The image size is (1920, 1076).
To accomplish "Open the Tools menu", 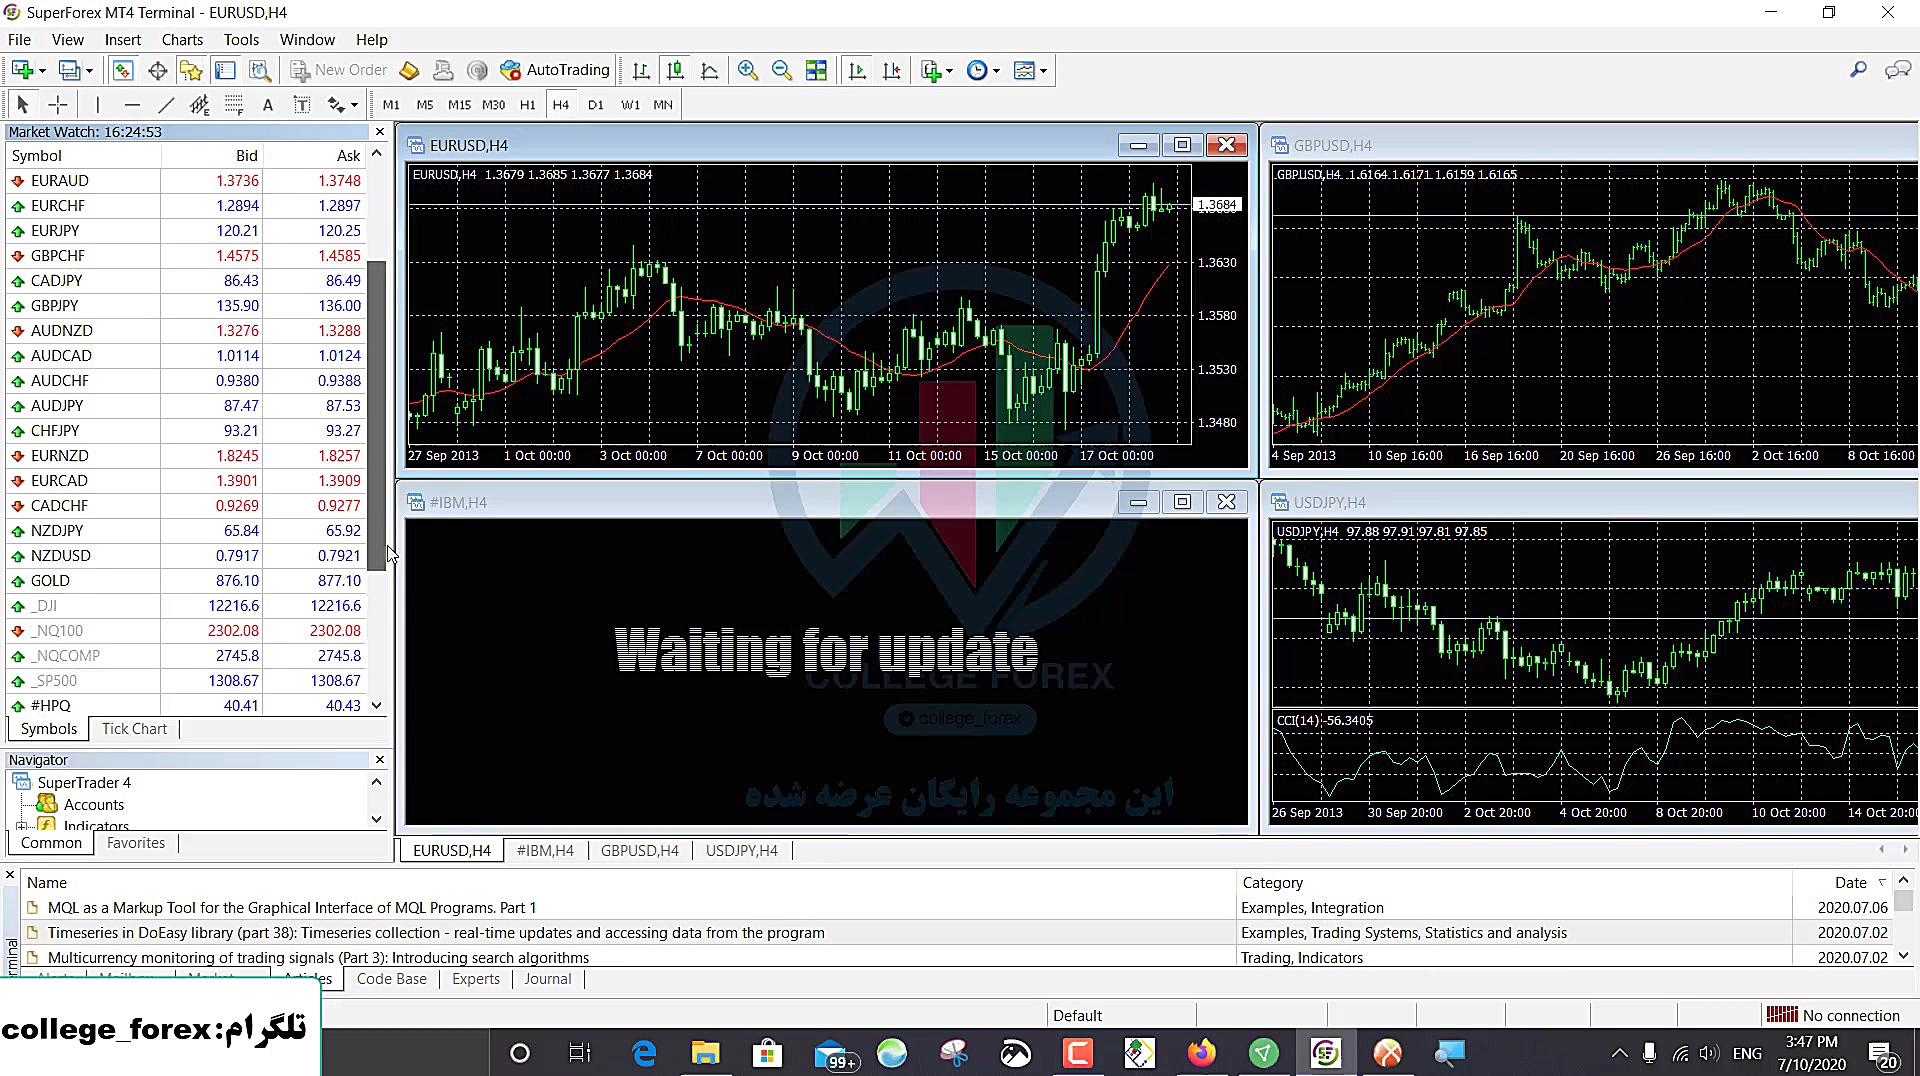I will point(241,40).
